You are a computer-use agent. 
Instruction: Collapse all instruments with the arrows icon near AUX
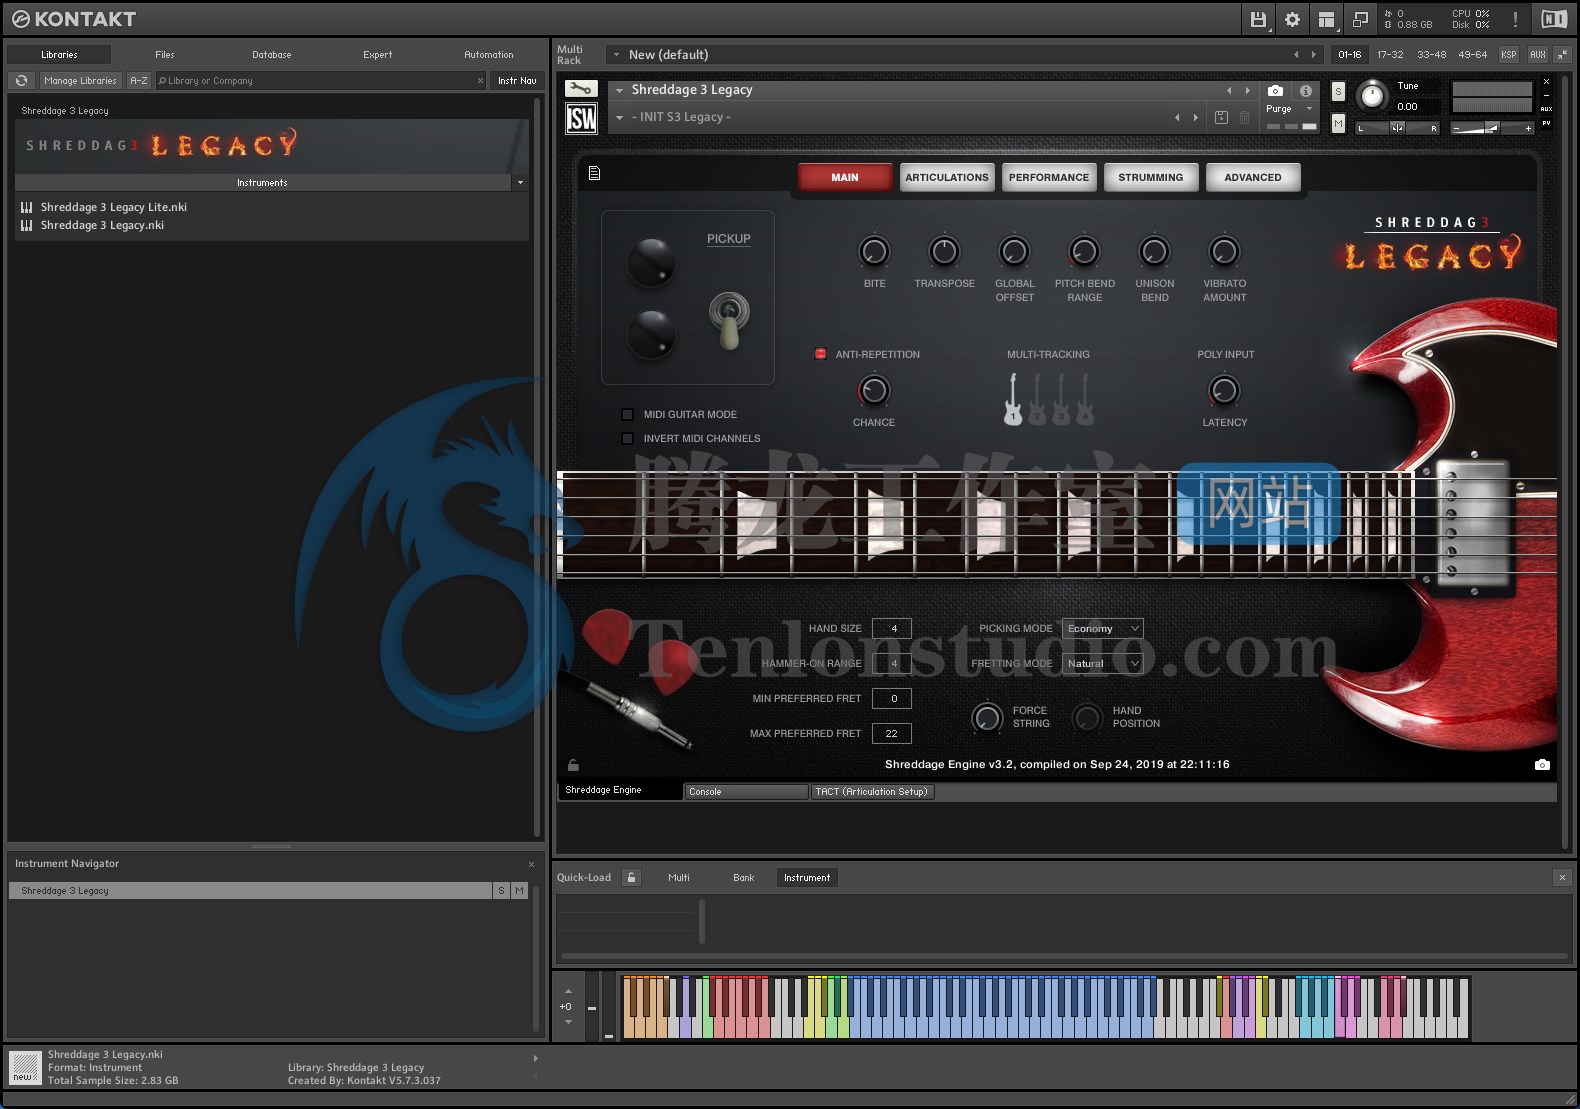click(1562, 55)
